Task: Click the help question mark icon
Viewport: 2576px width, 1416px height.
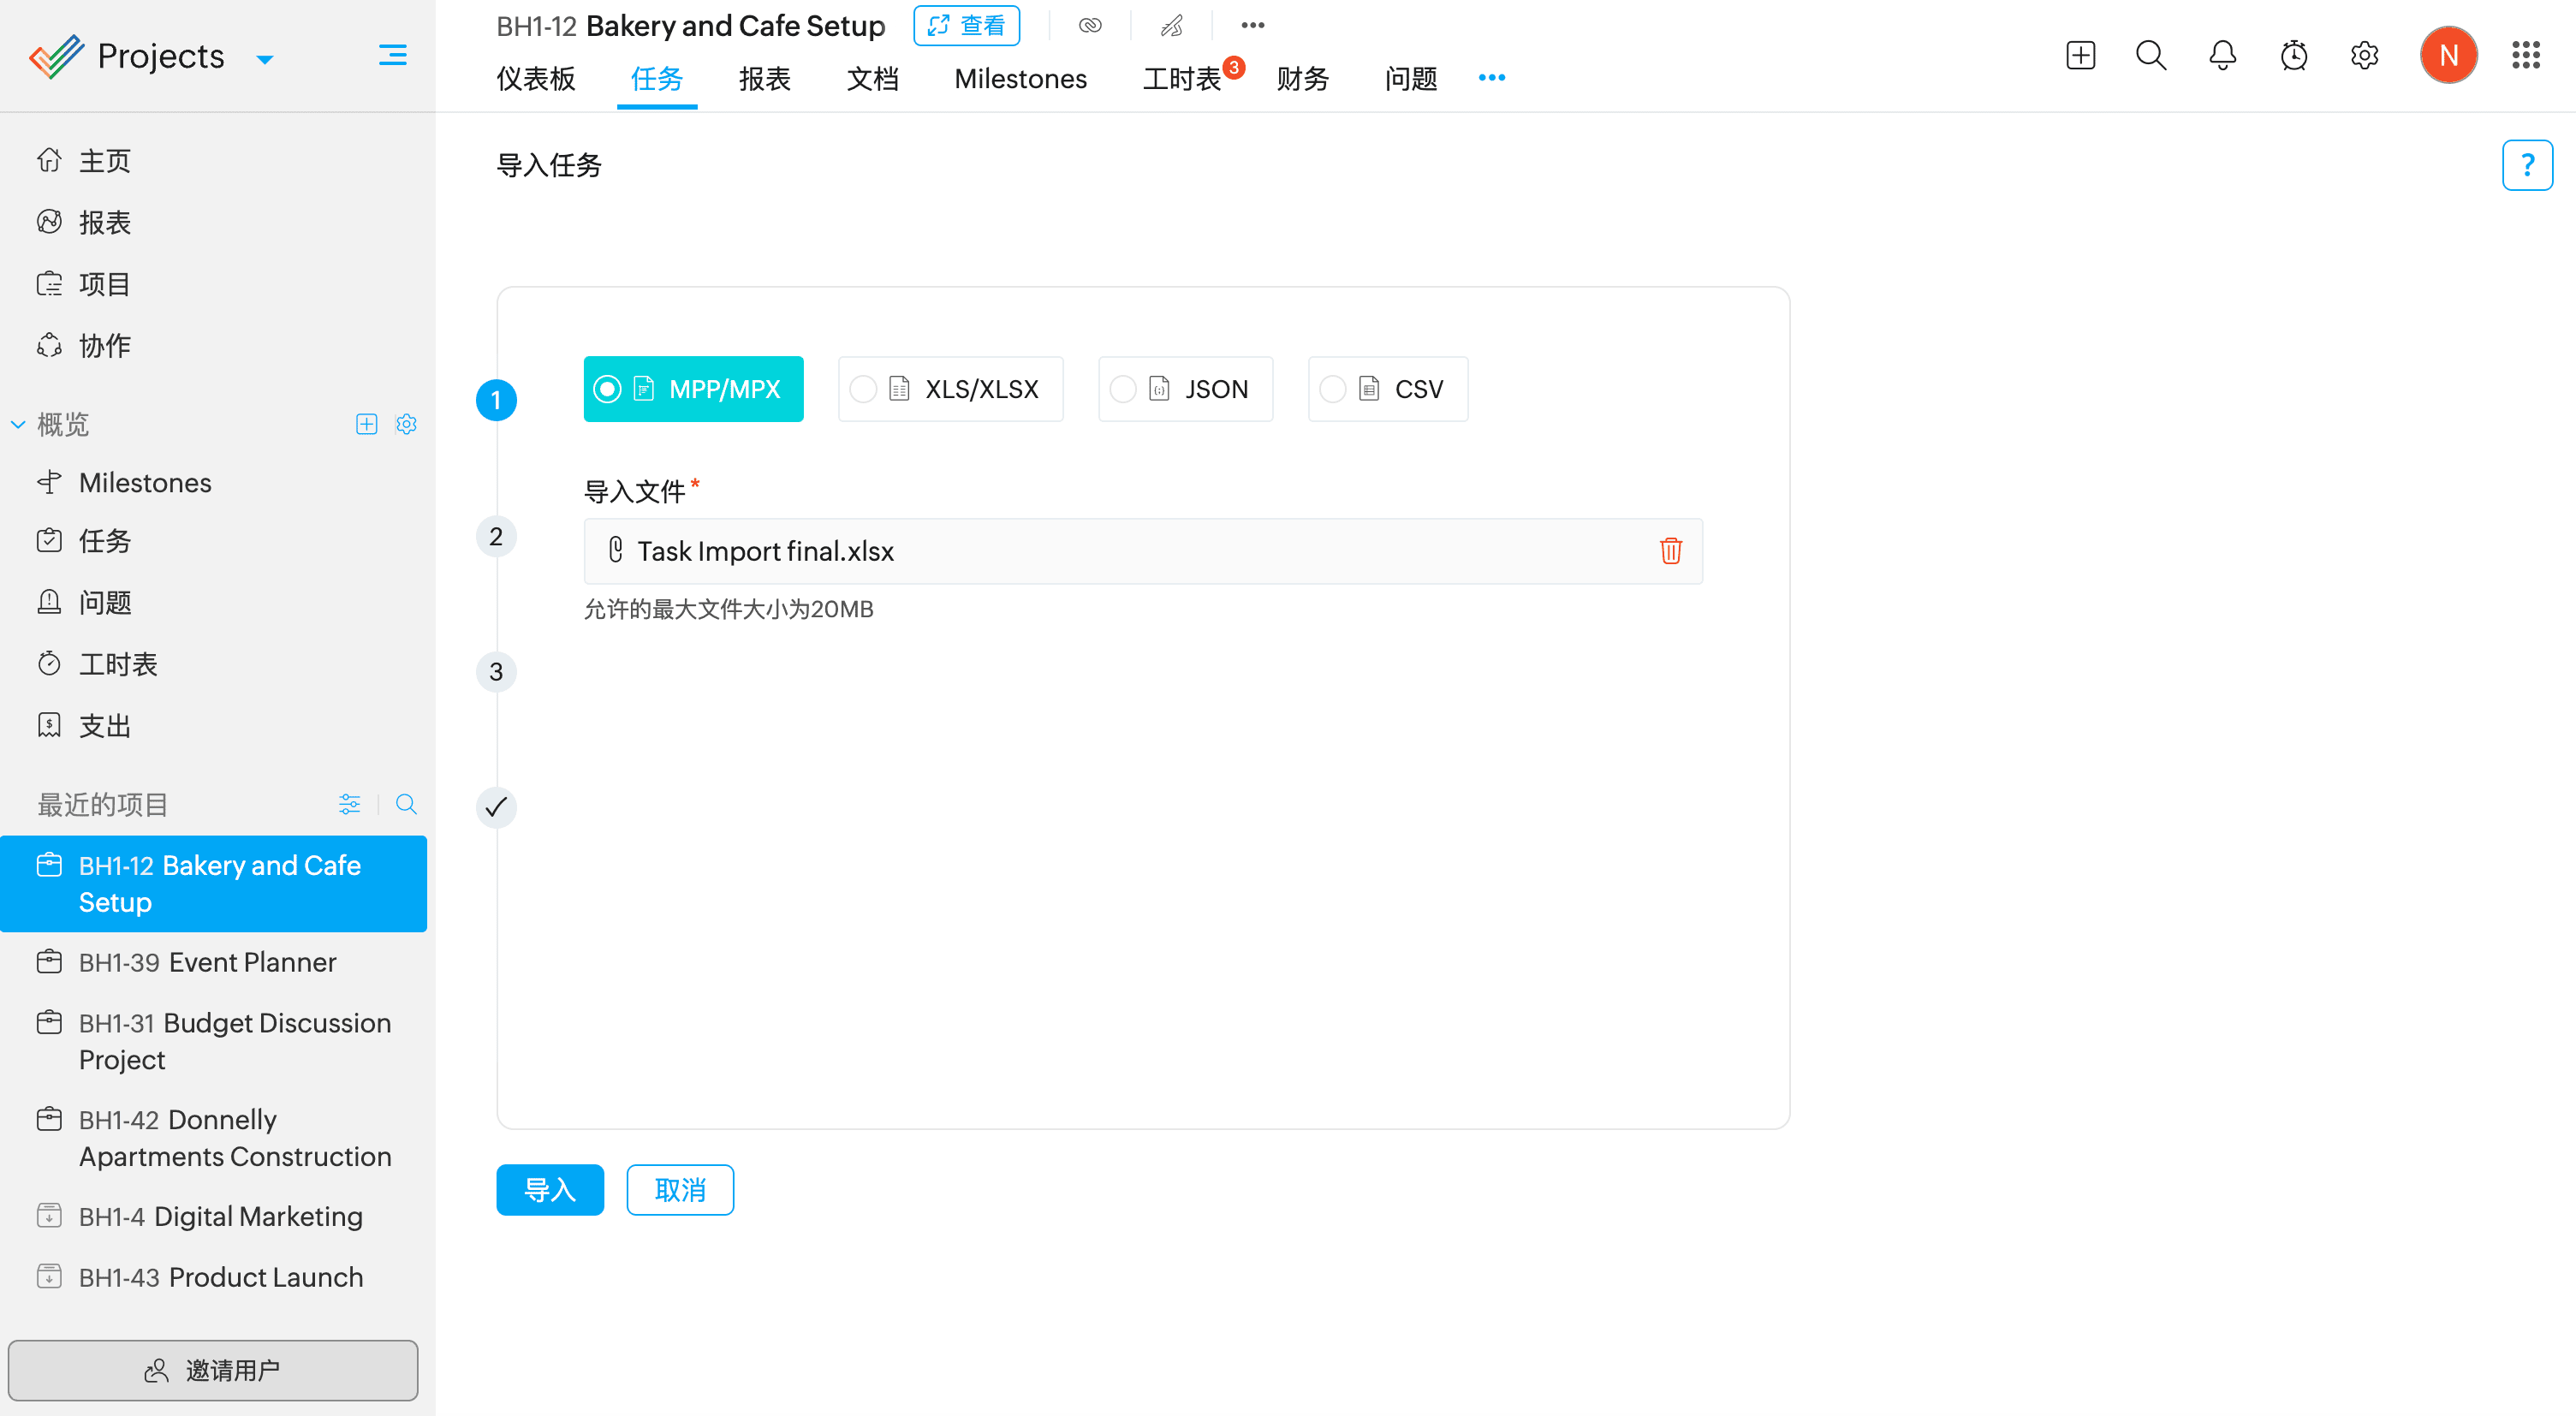Action: pos(2526,165)
